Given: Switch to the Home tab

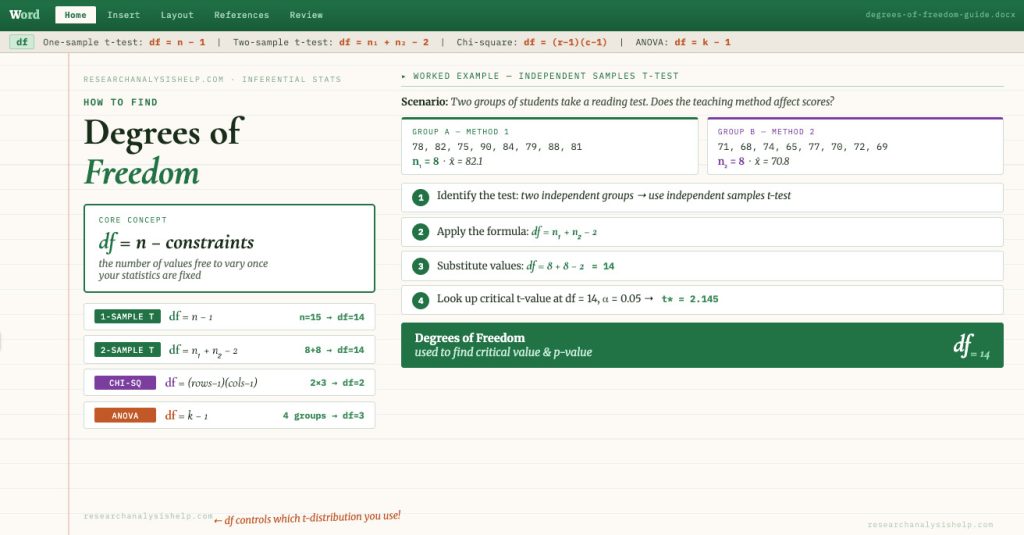Looking at the screenshot, I should pyautogui.click(x=75, y=15).
